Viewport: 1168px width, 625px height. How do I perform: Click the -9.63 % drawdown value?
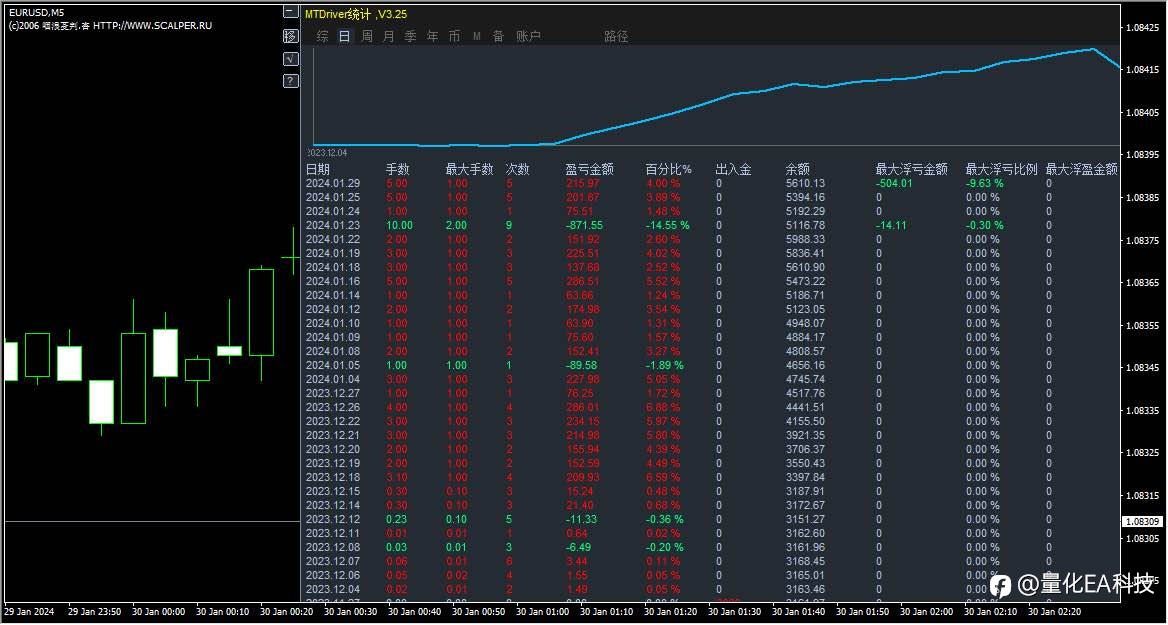(984, 183)
